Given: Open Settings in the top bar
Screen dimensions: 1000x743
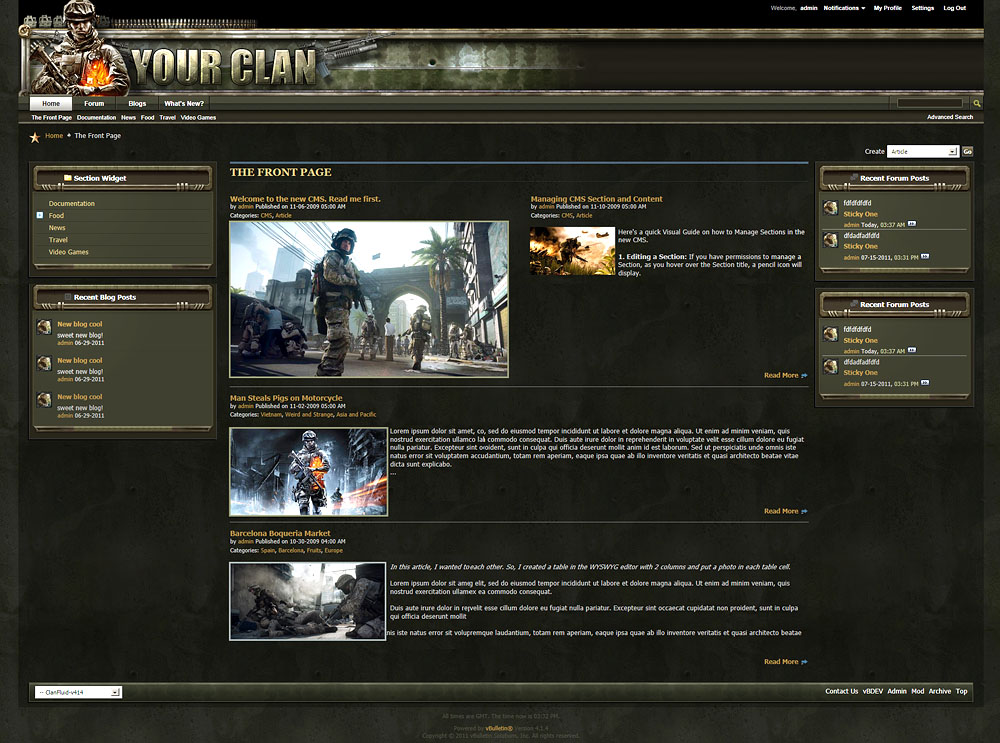Looking at the screenshot, I should (922, 8).
